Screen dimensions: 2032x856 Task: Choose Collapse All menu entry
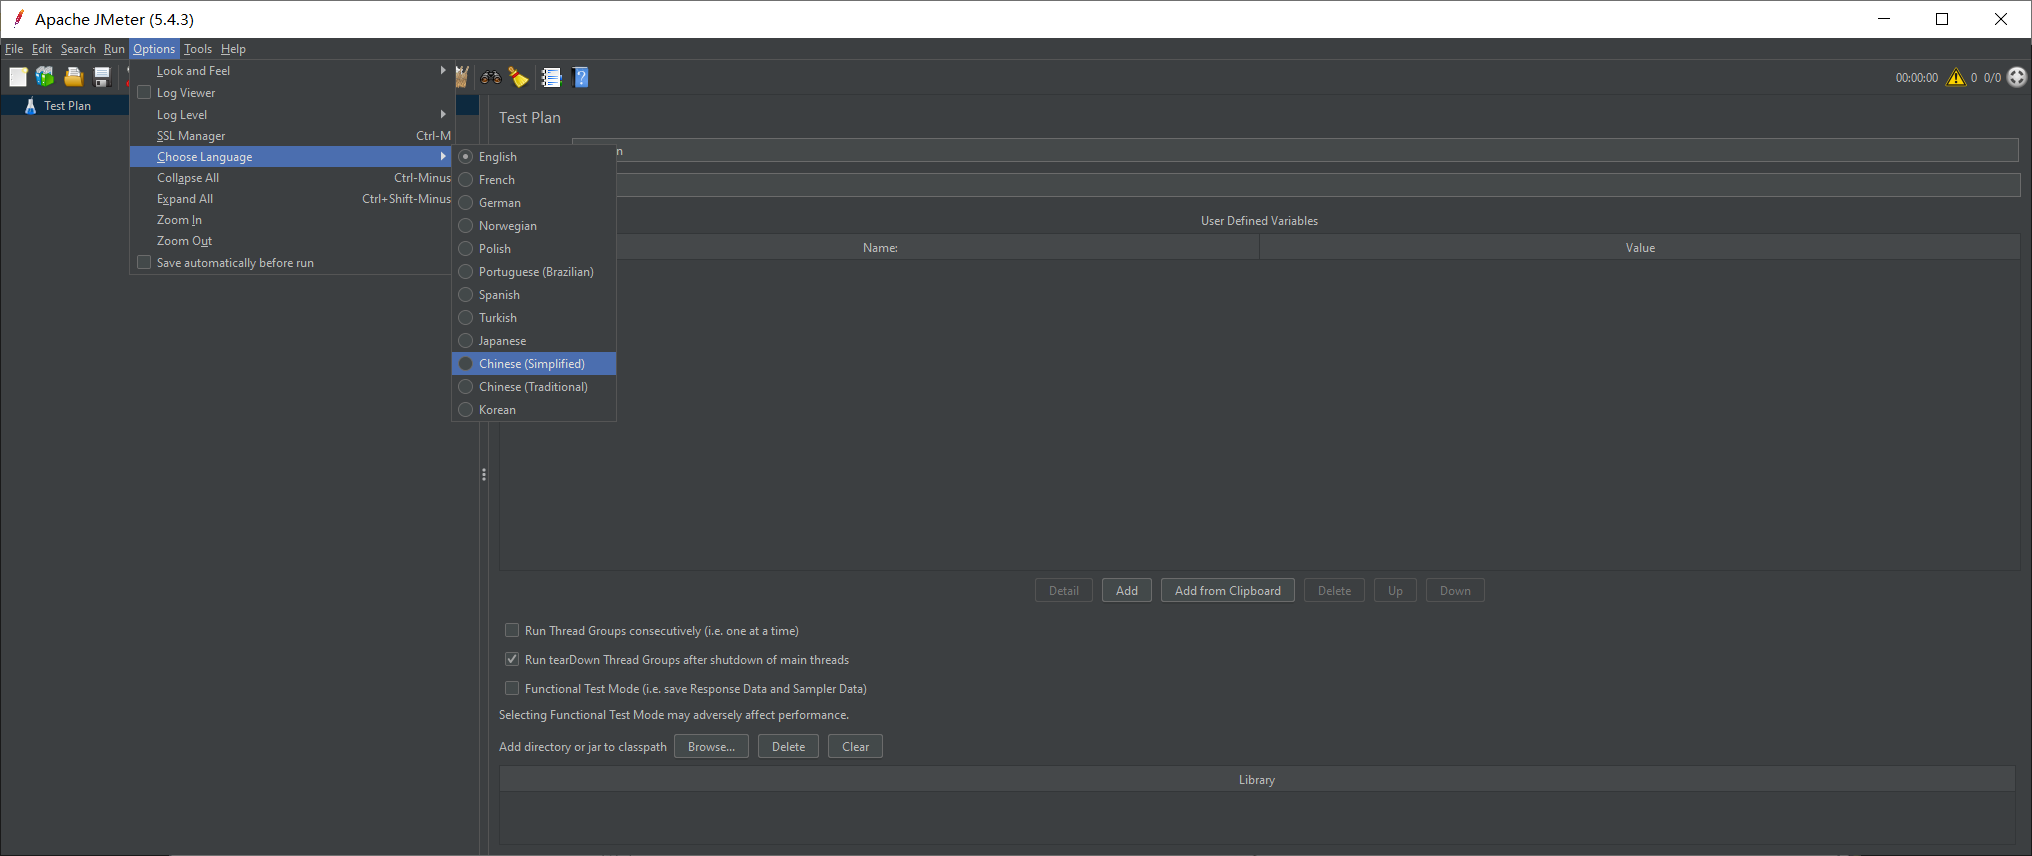pos(292,178)
